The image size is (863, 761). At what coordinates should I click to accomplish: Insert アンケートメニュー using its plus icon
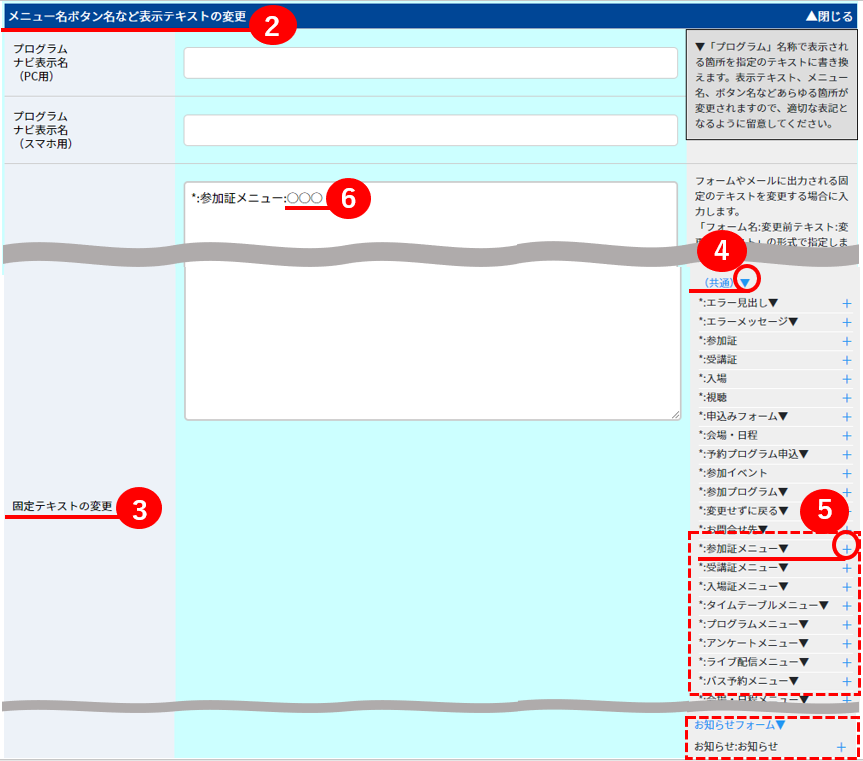click(x=846, y=644)
